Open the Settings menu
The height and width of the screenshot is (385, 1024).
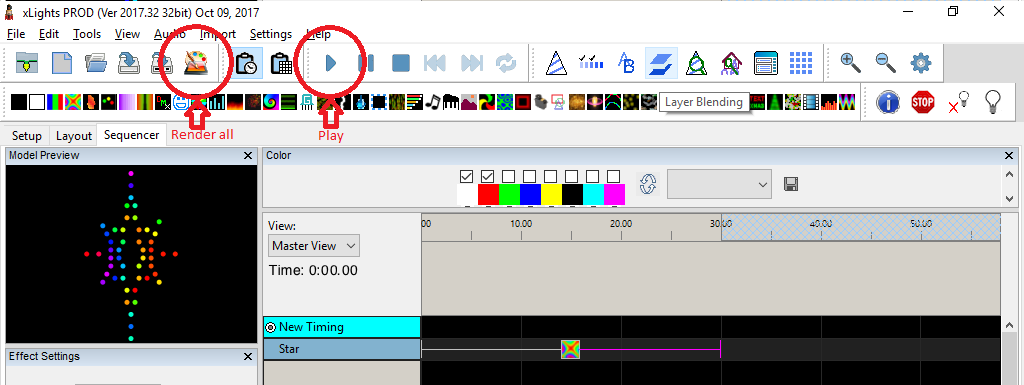coord(271,34)
